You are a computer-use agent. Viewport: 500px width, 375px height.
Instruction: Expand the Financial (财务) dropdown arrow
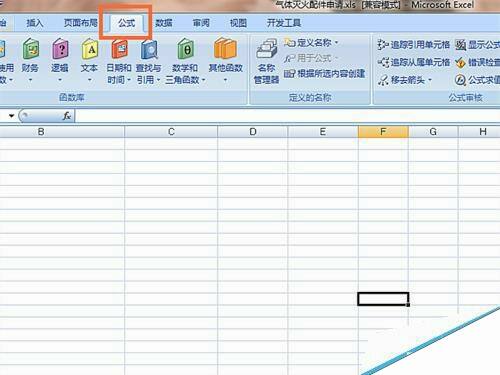(x=30, y=80)
